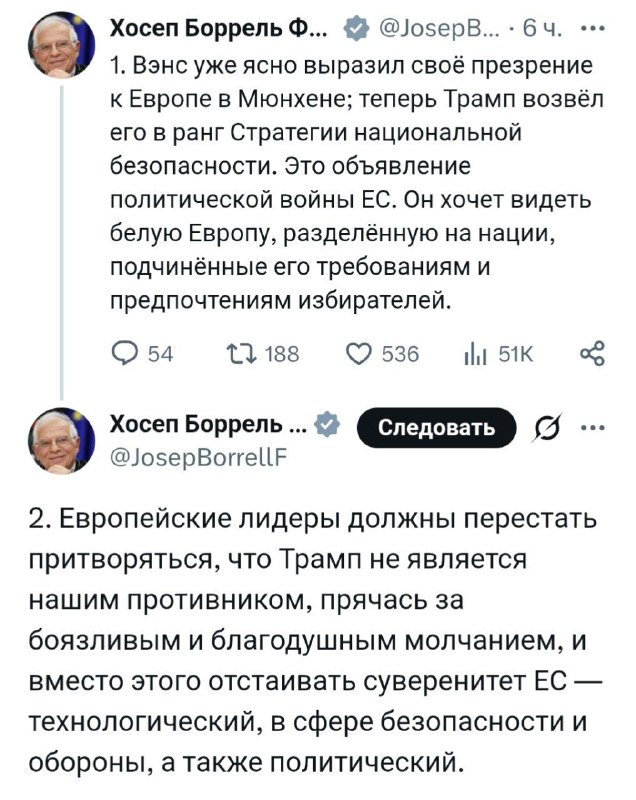636x800 pixels.
Task: Like the first tweet with the heart icon
Action: click(x=358, y=353)
